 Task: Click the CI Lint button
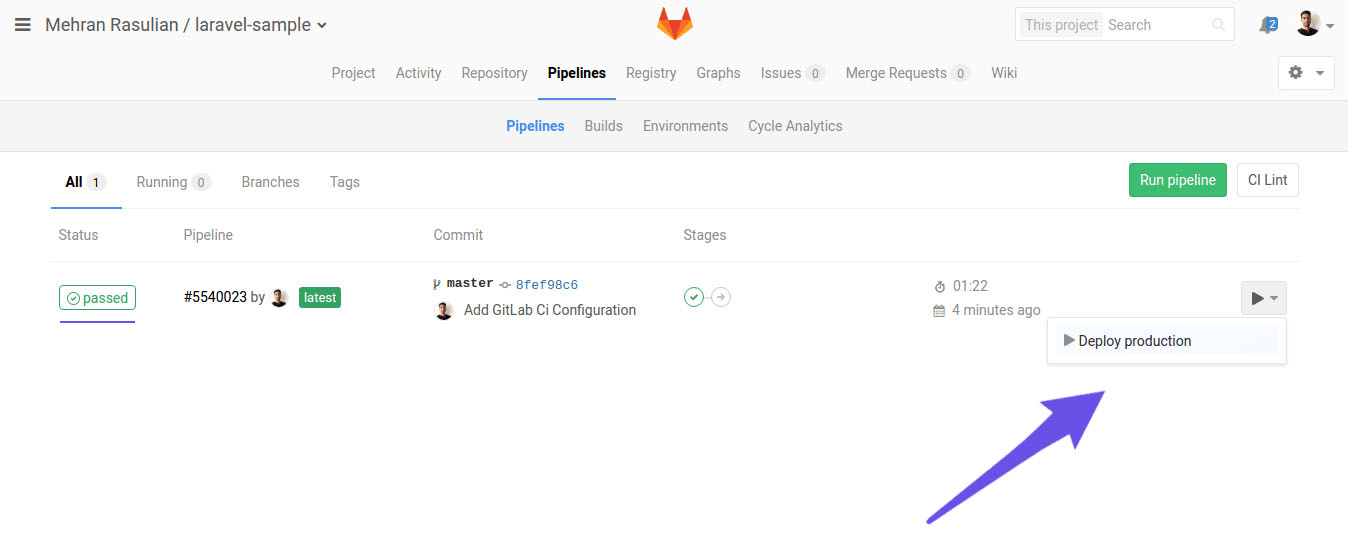(x=1267, y=180)
